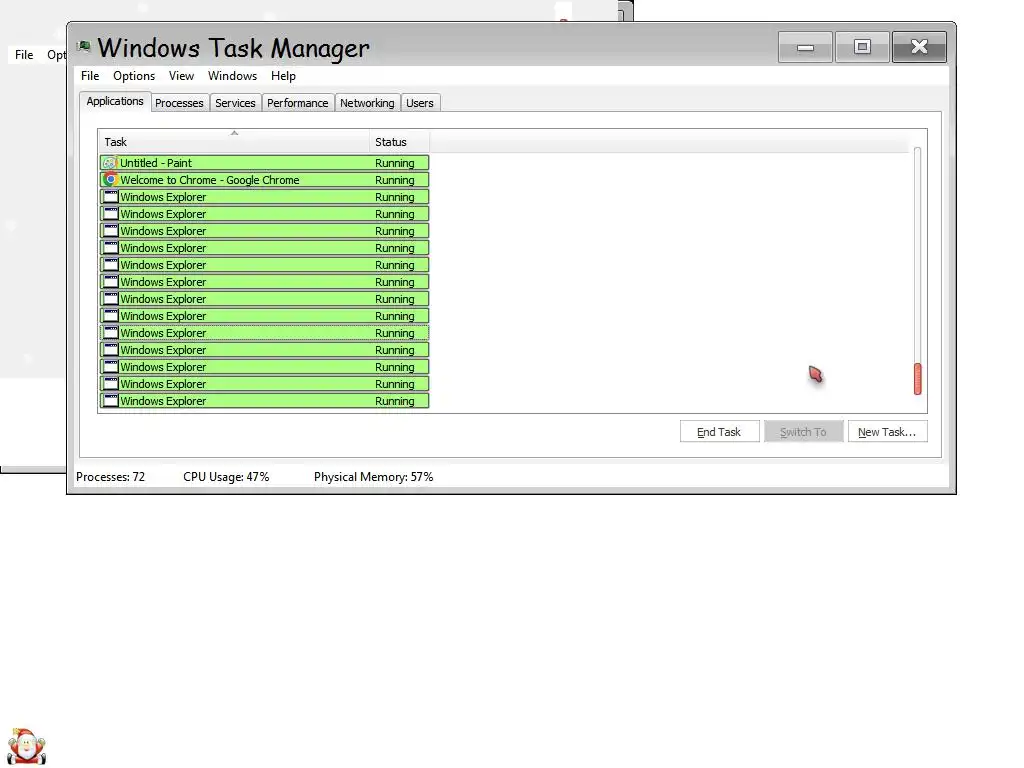1024x768 pixels.
Task: Click the Processes: 72 status bar entry
Action: click(110, 477)
